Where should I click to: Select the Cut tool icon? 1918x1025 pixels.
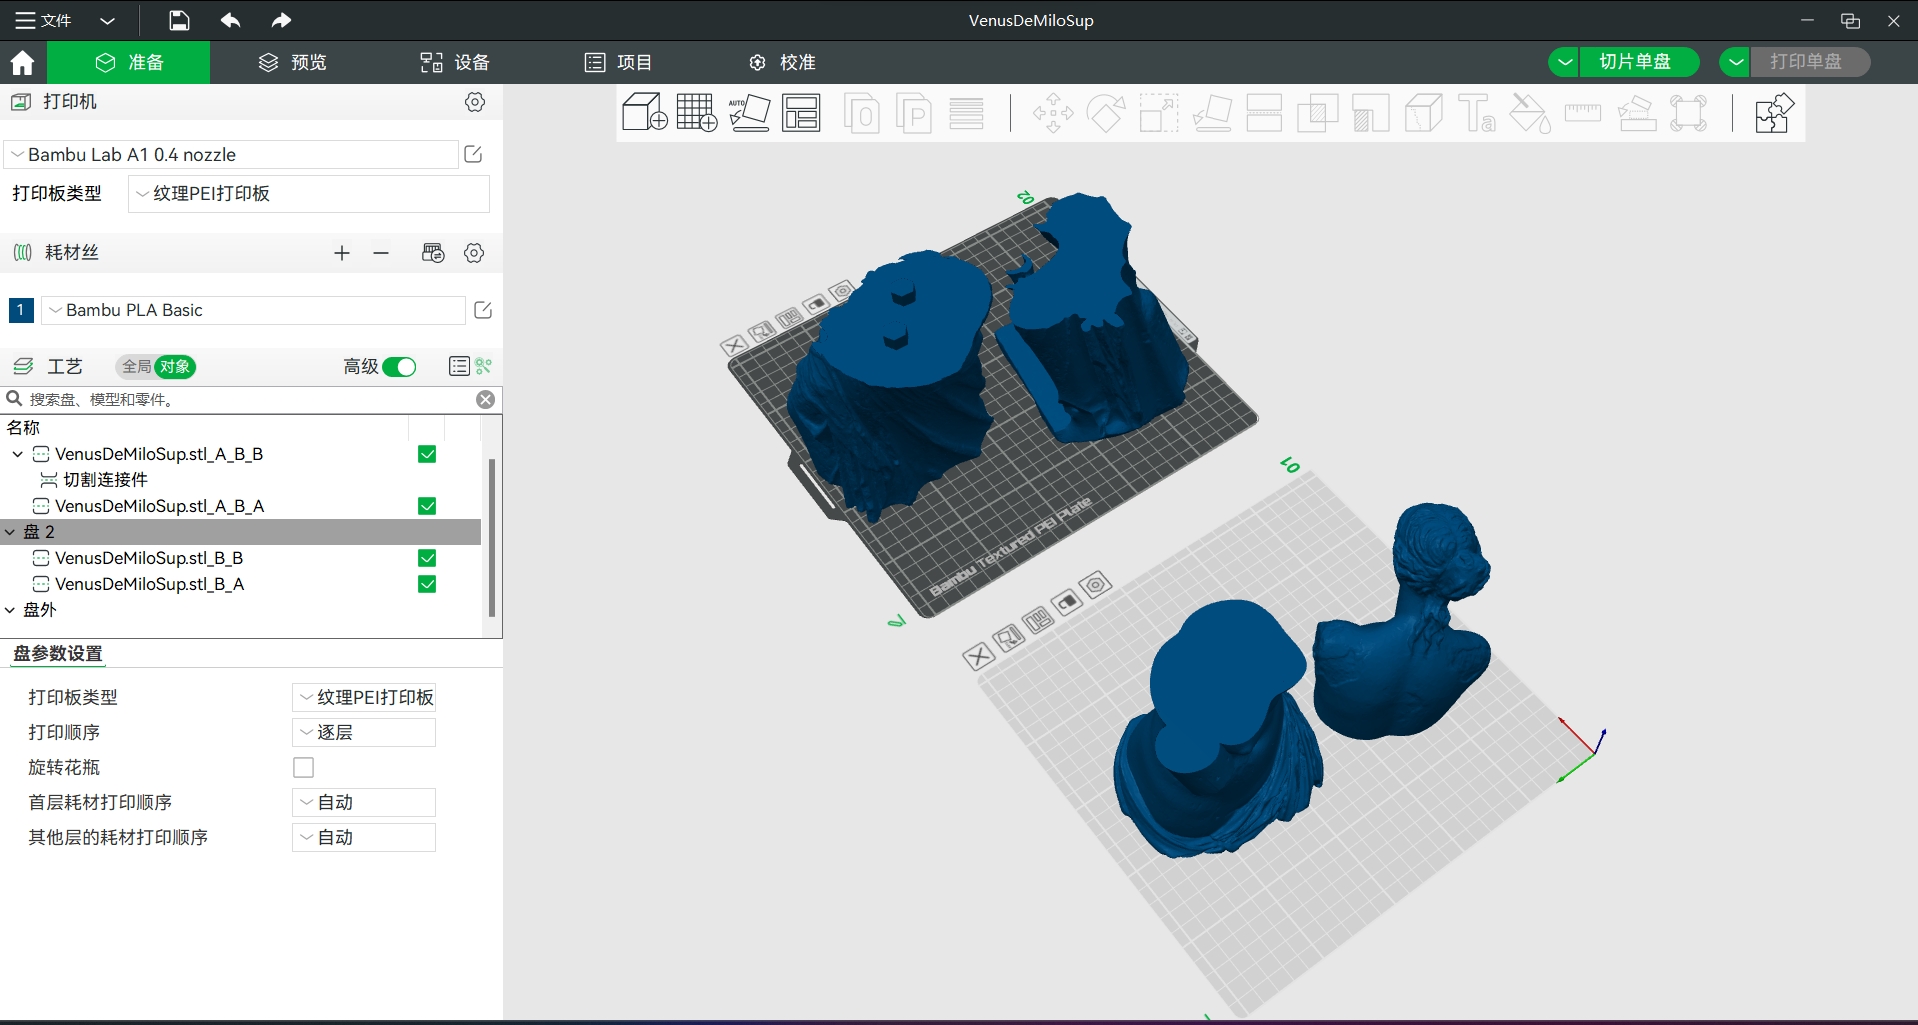coord(1264,113)
